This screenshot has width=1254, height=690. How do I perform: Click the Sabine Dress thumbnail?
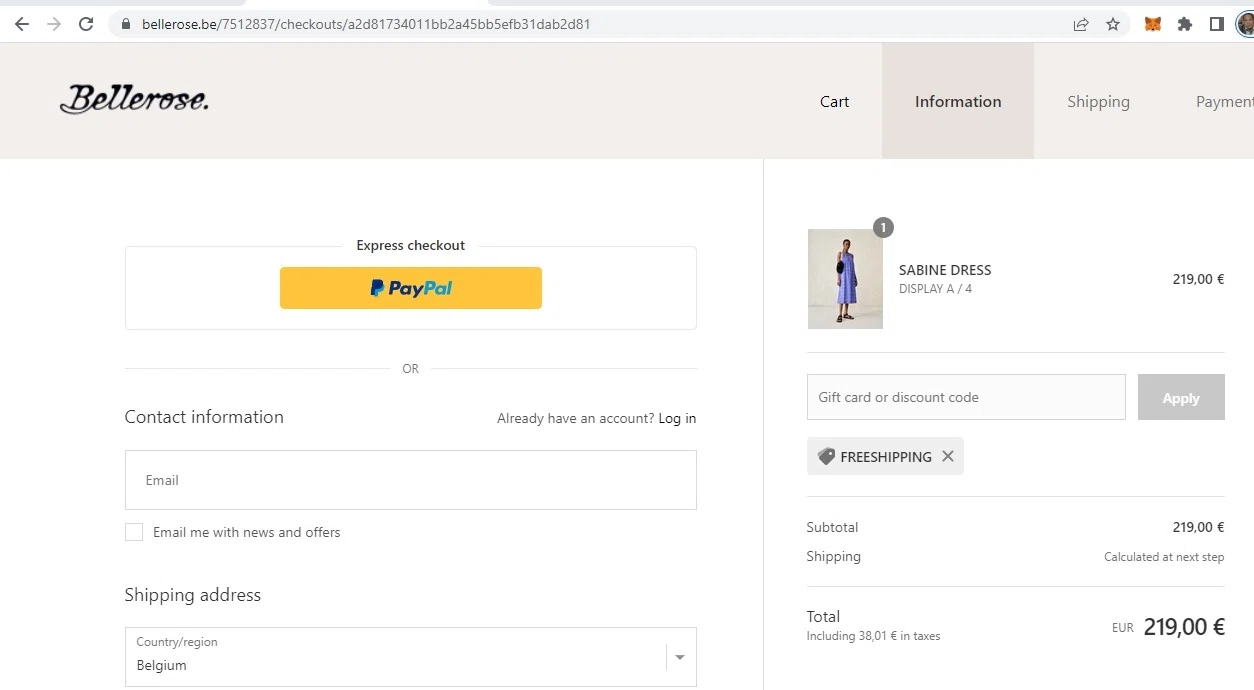(x=845, y=279)
